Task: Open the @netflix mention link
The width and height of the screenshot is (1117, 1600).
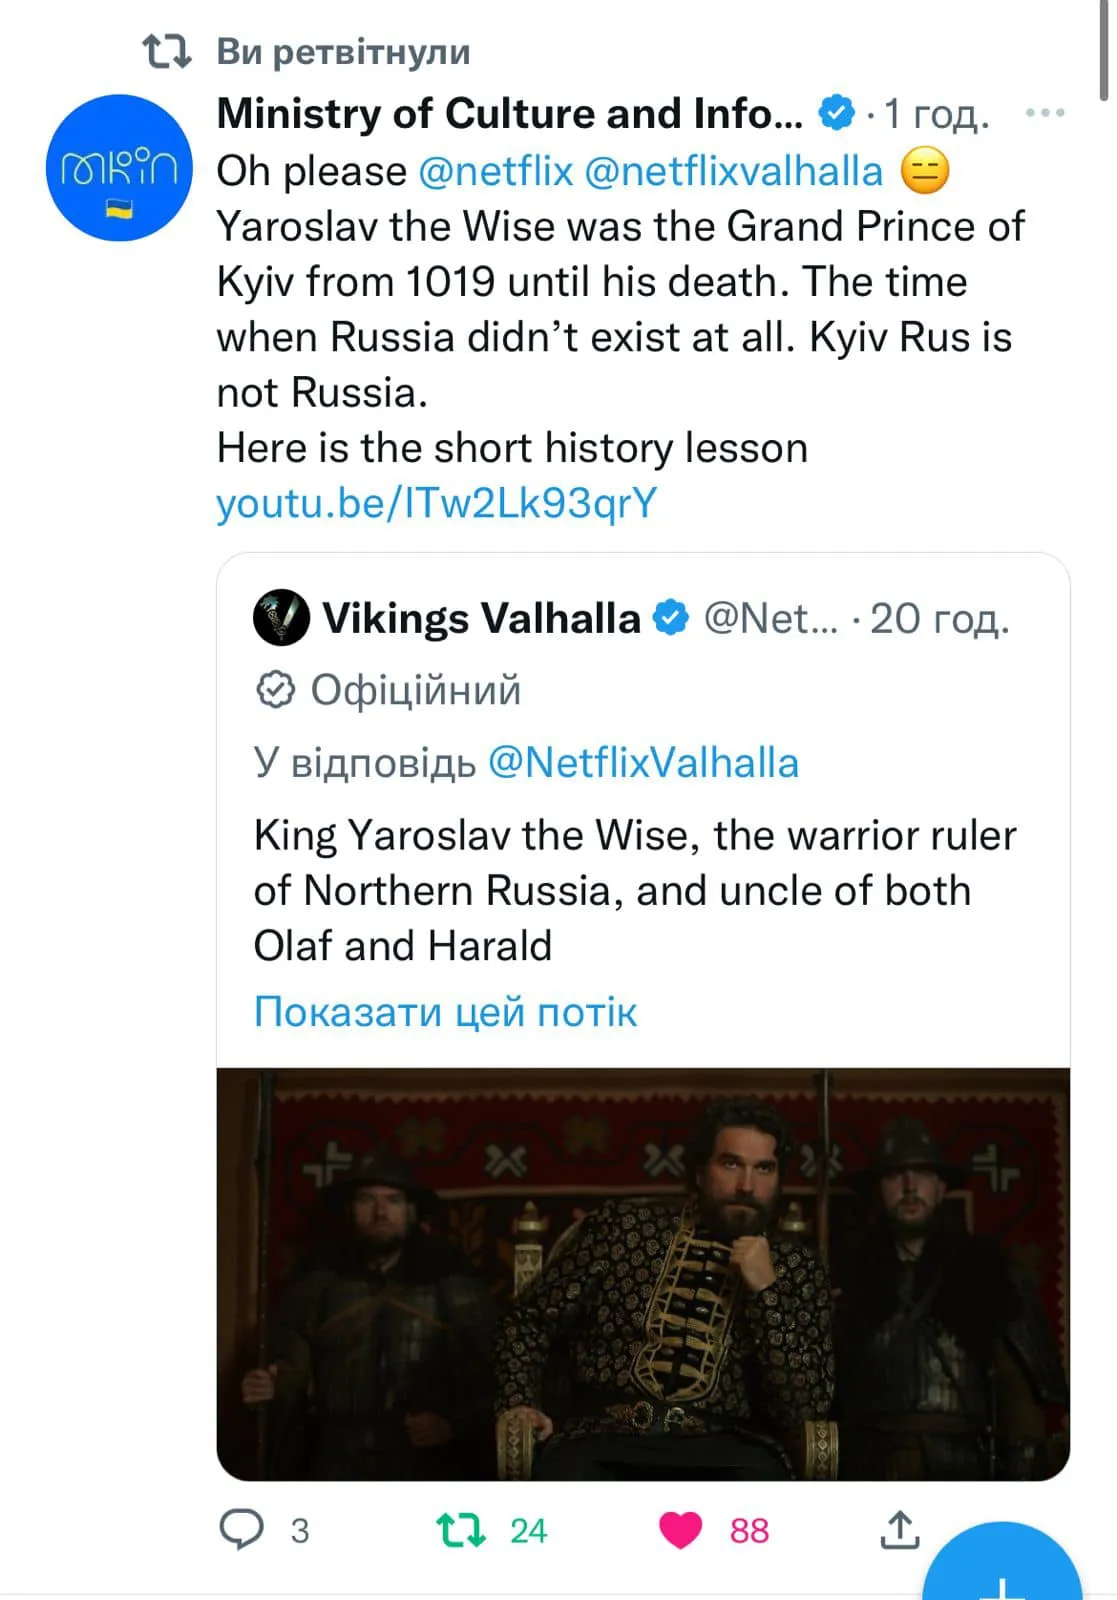Action: point(496,171)
